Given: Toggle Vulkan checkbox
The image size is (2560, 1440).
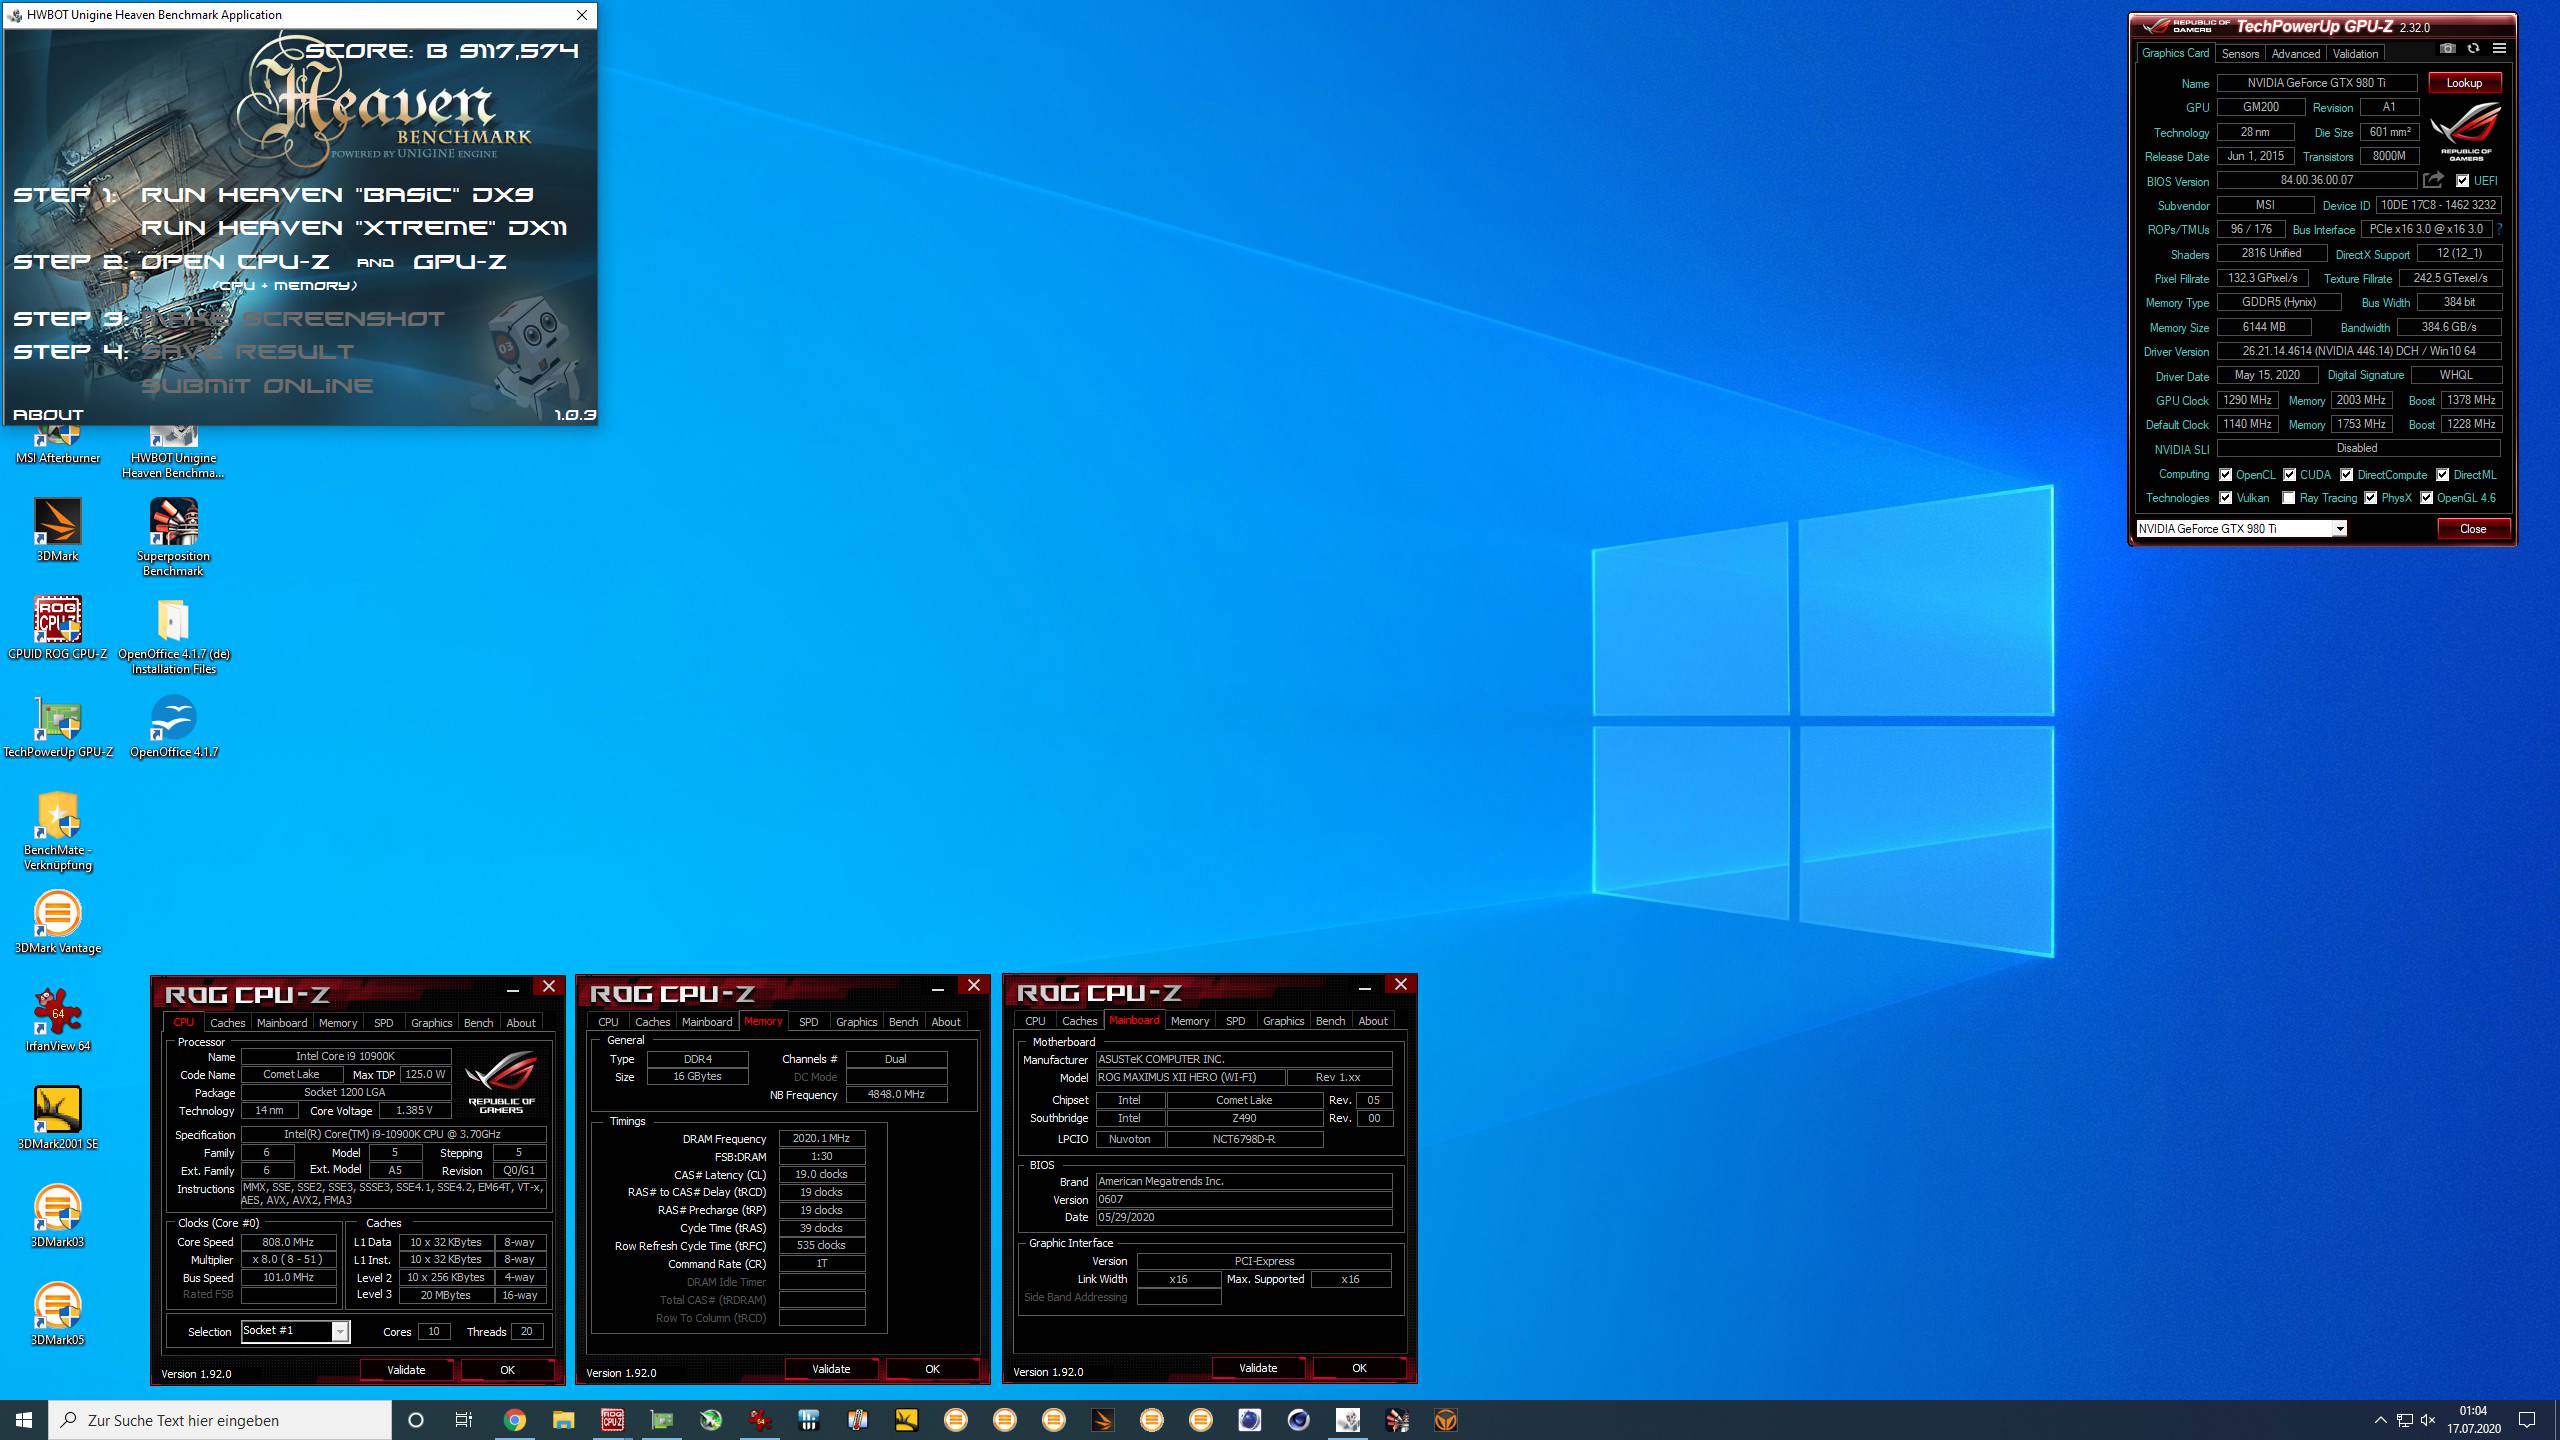Looking at the screenshot, I should pyautogui.click(x=2225, y=498).
